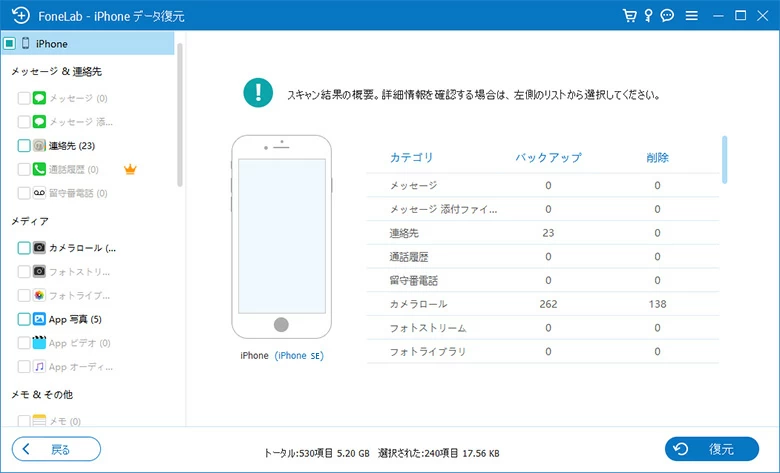Click the 連絡先 contacts icon in sidebar

(x=39, y=146)
